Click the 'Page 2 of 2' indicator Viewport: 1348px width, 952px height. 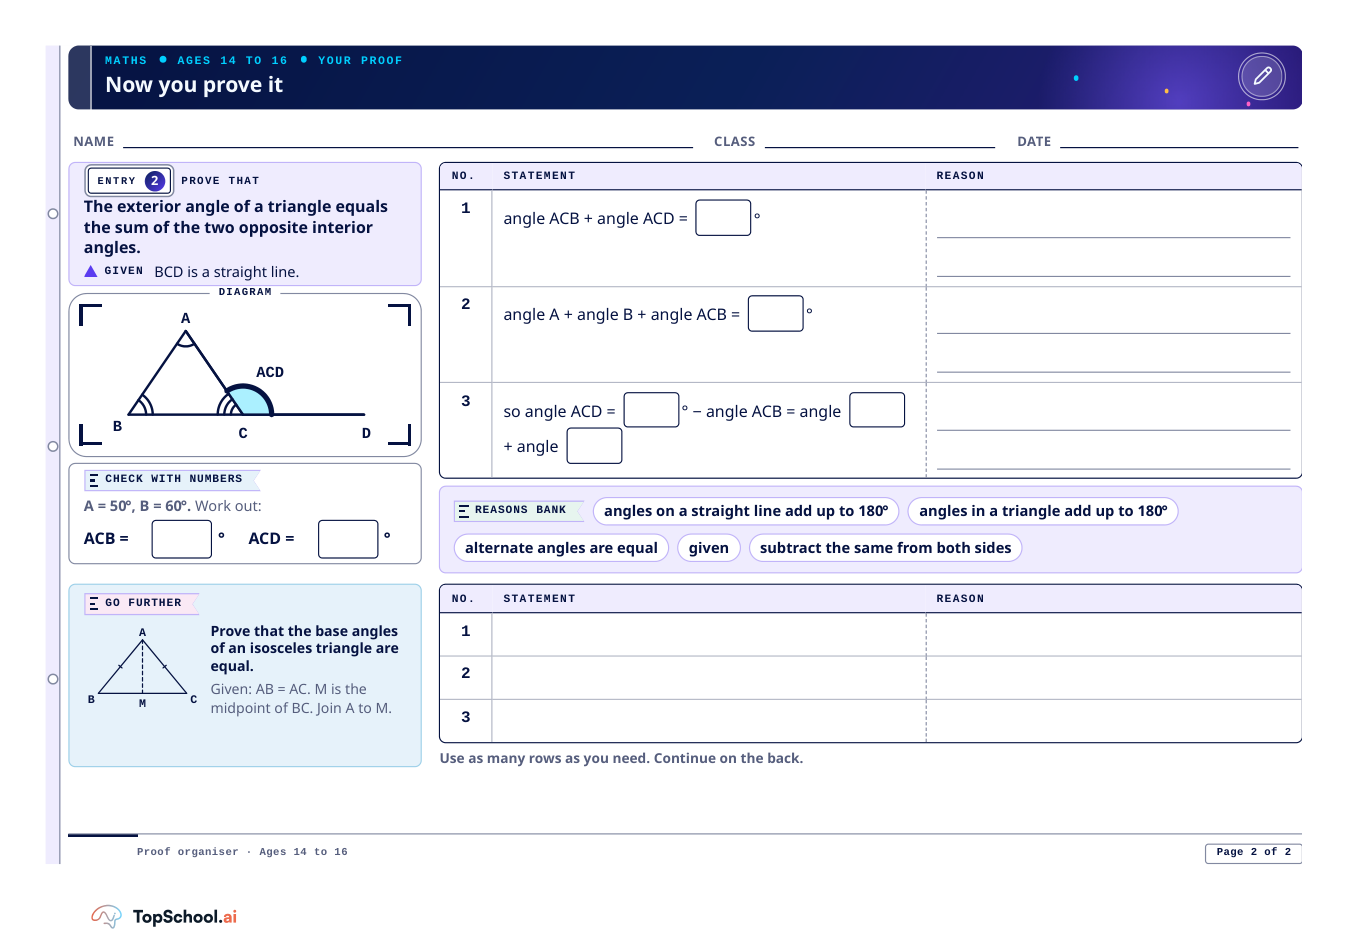[x=1253, y=852]
